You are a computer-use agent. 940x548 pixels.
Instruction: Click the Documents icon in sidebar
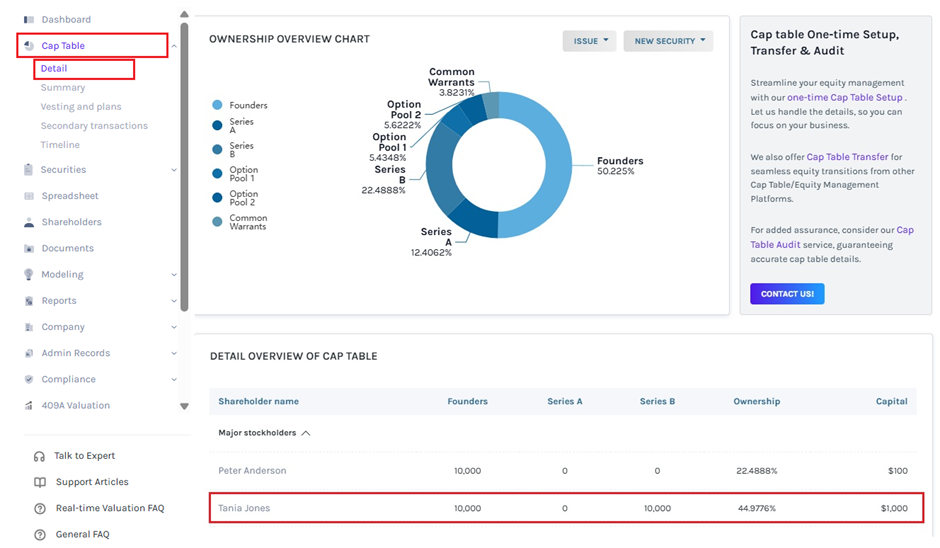28,248
